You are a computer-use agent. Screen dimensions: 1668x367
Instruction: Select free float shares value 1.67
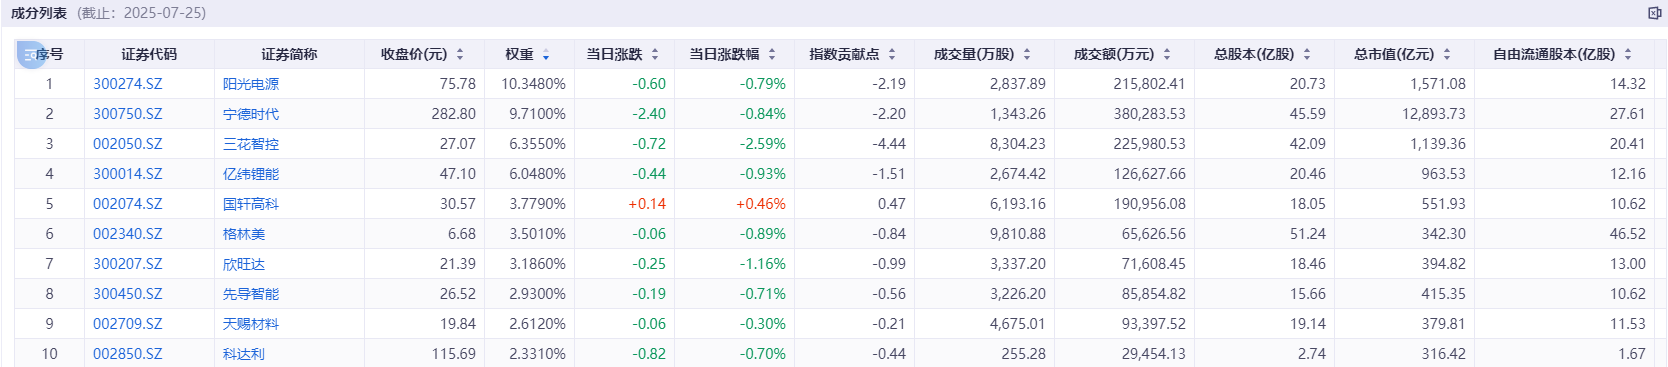point(1632,354)
